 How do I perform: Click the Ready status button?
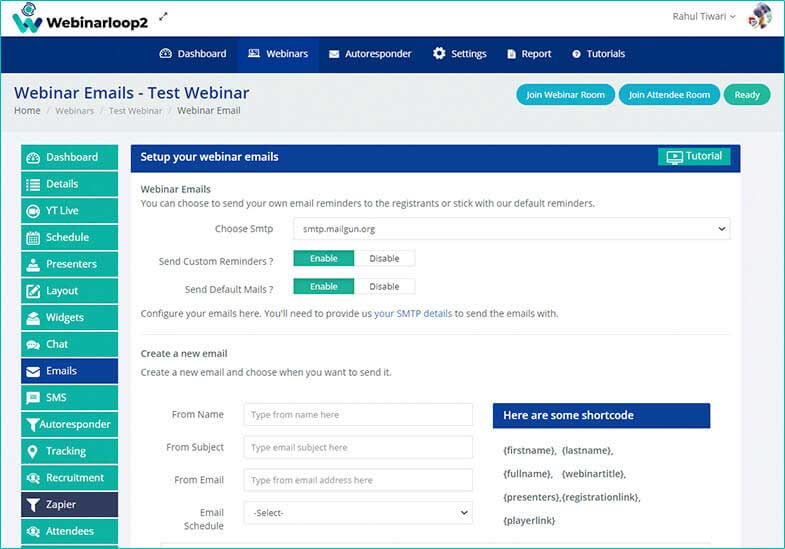[747, 95]
